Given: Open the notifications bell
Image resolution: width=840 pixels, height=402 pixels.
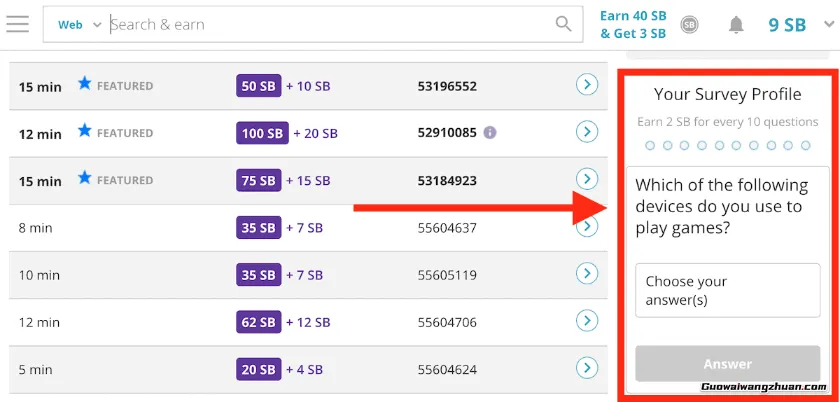Looking at the screenshot, I should coord(736,25).
